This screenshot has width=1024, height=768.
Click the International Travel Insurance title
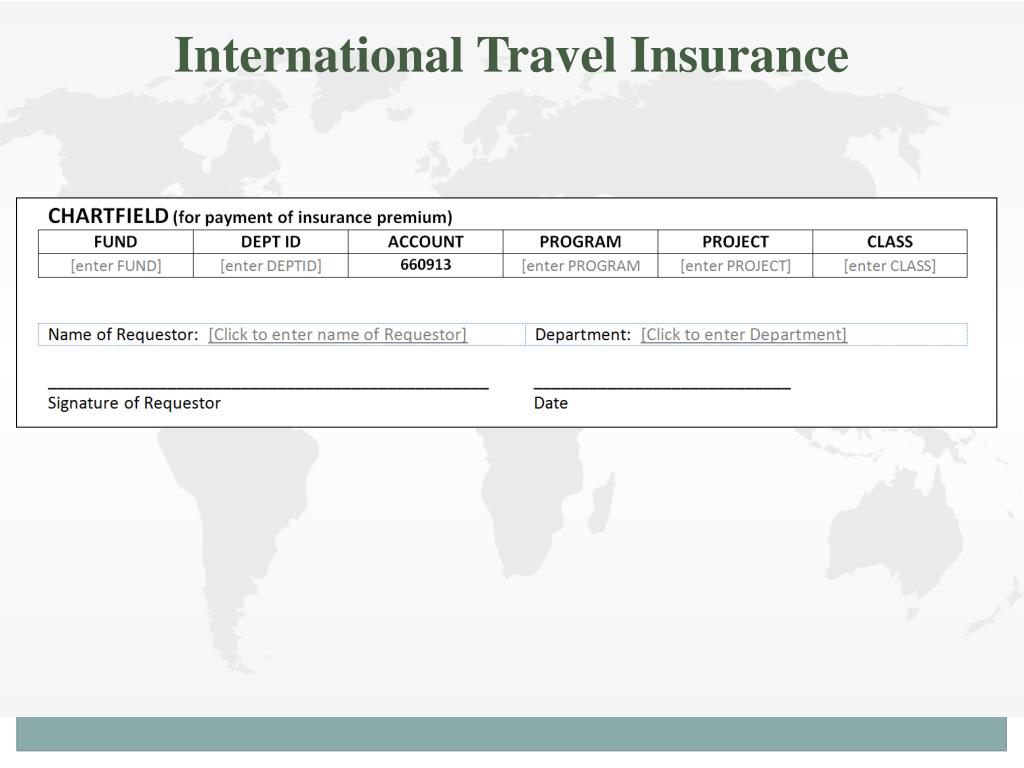(x=511, y=55)
